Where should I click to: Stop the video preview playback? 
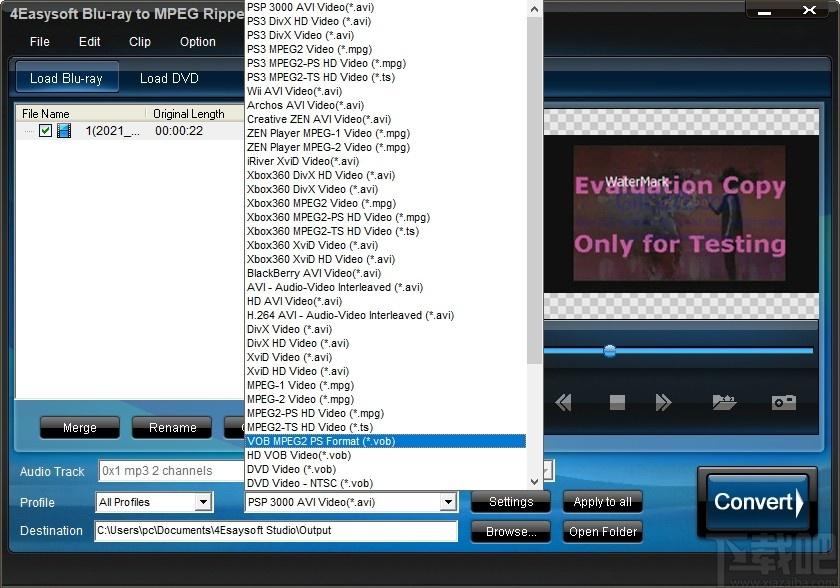point(617,402)
